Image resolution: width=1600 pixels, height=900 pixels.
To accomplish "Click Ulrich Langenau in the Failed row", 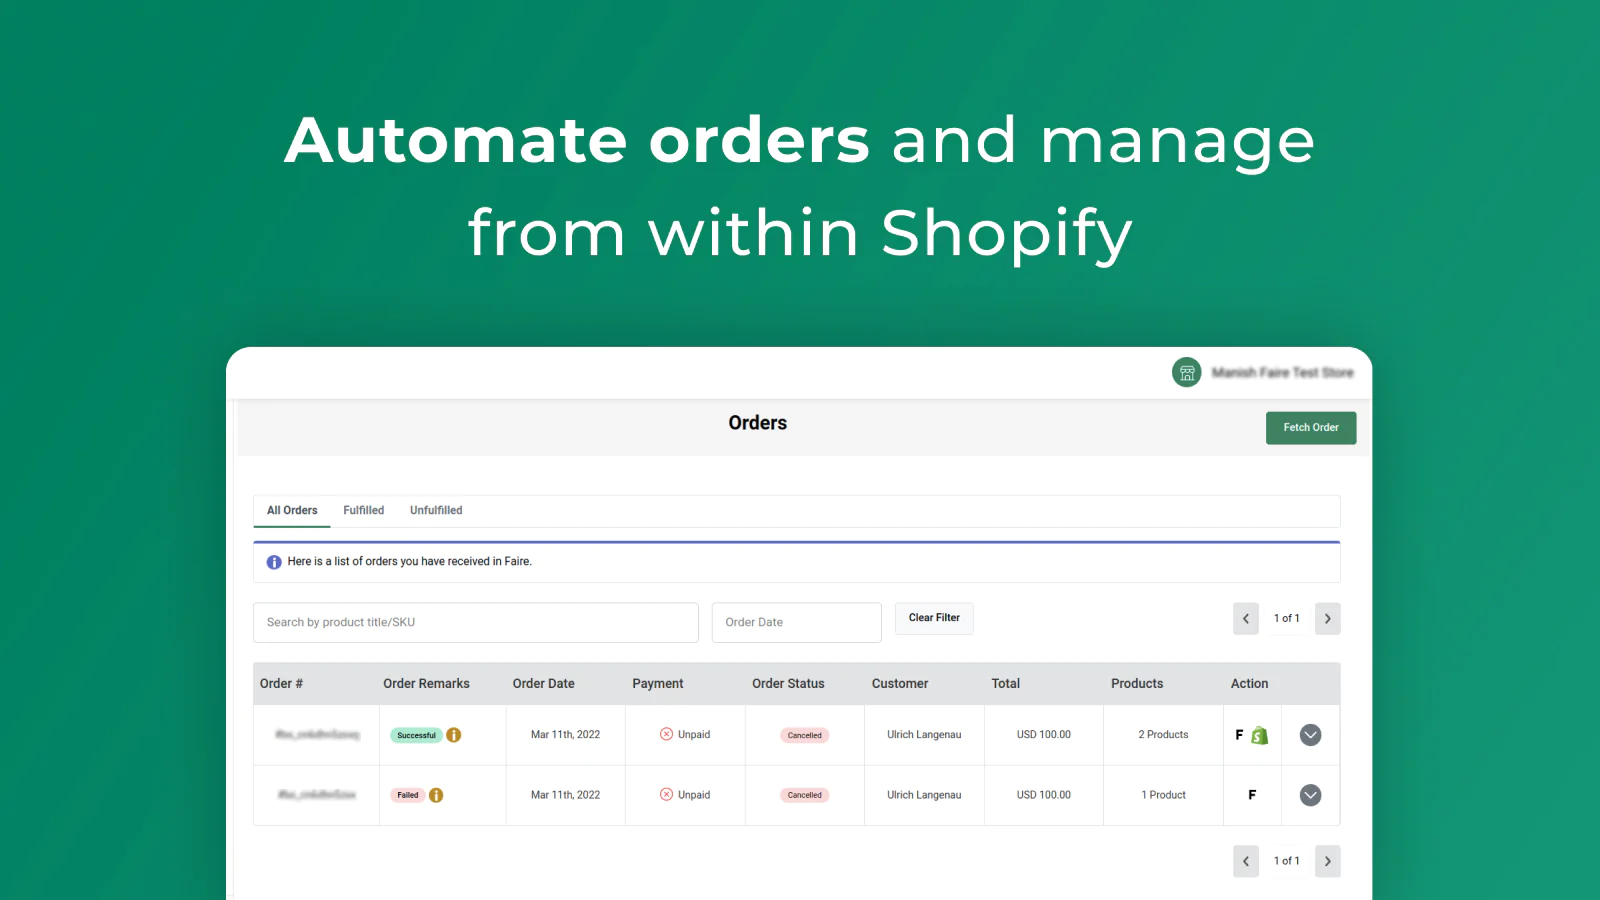I will pos(924,795).
